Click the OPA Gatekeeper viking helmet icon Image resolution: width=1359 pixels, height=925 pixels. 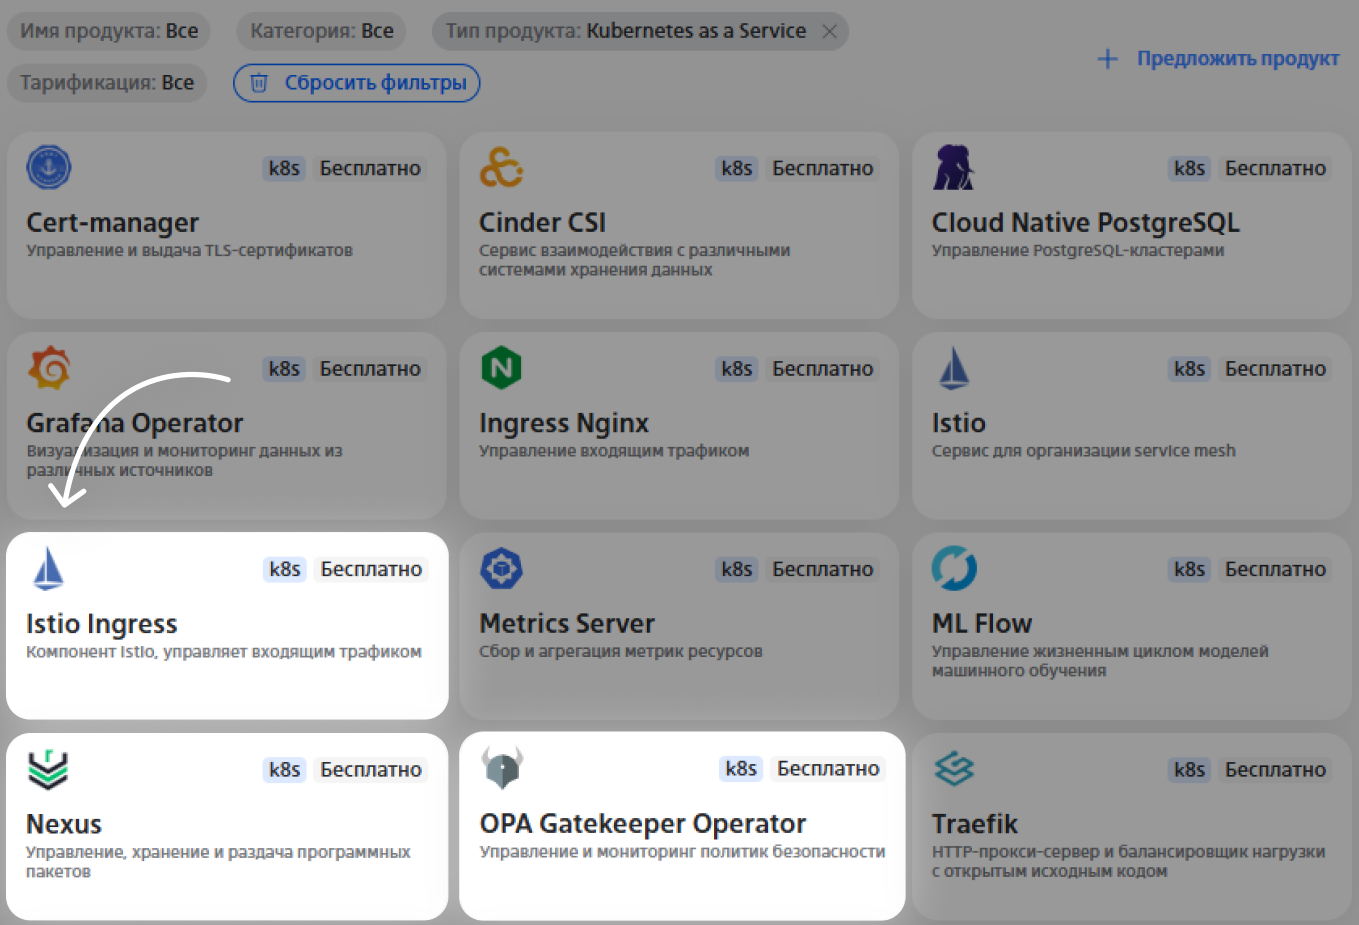501,768
